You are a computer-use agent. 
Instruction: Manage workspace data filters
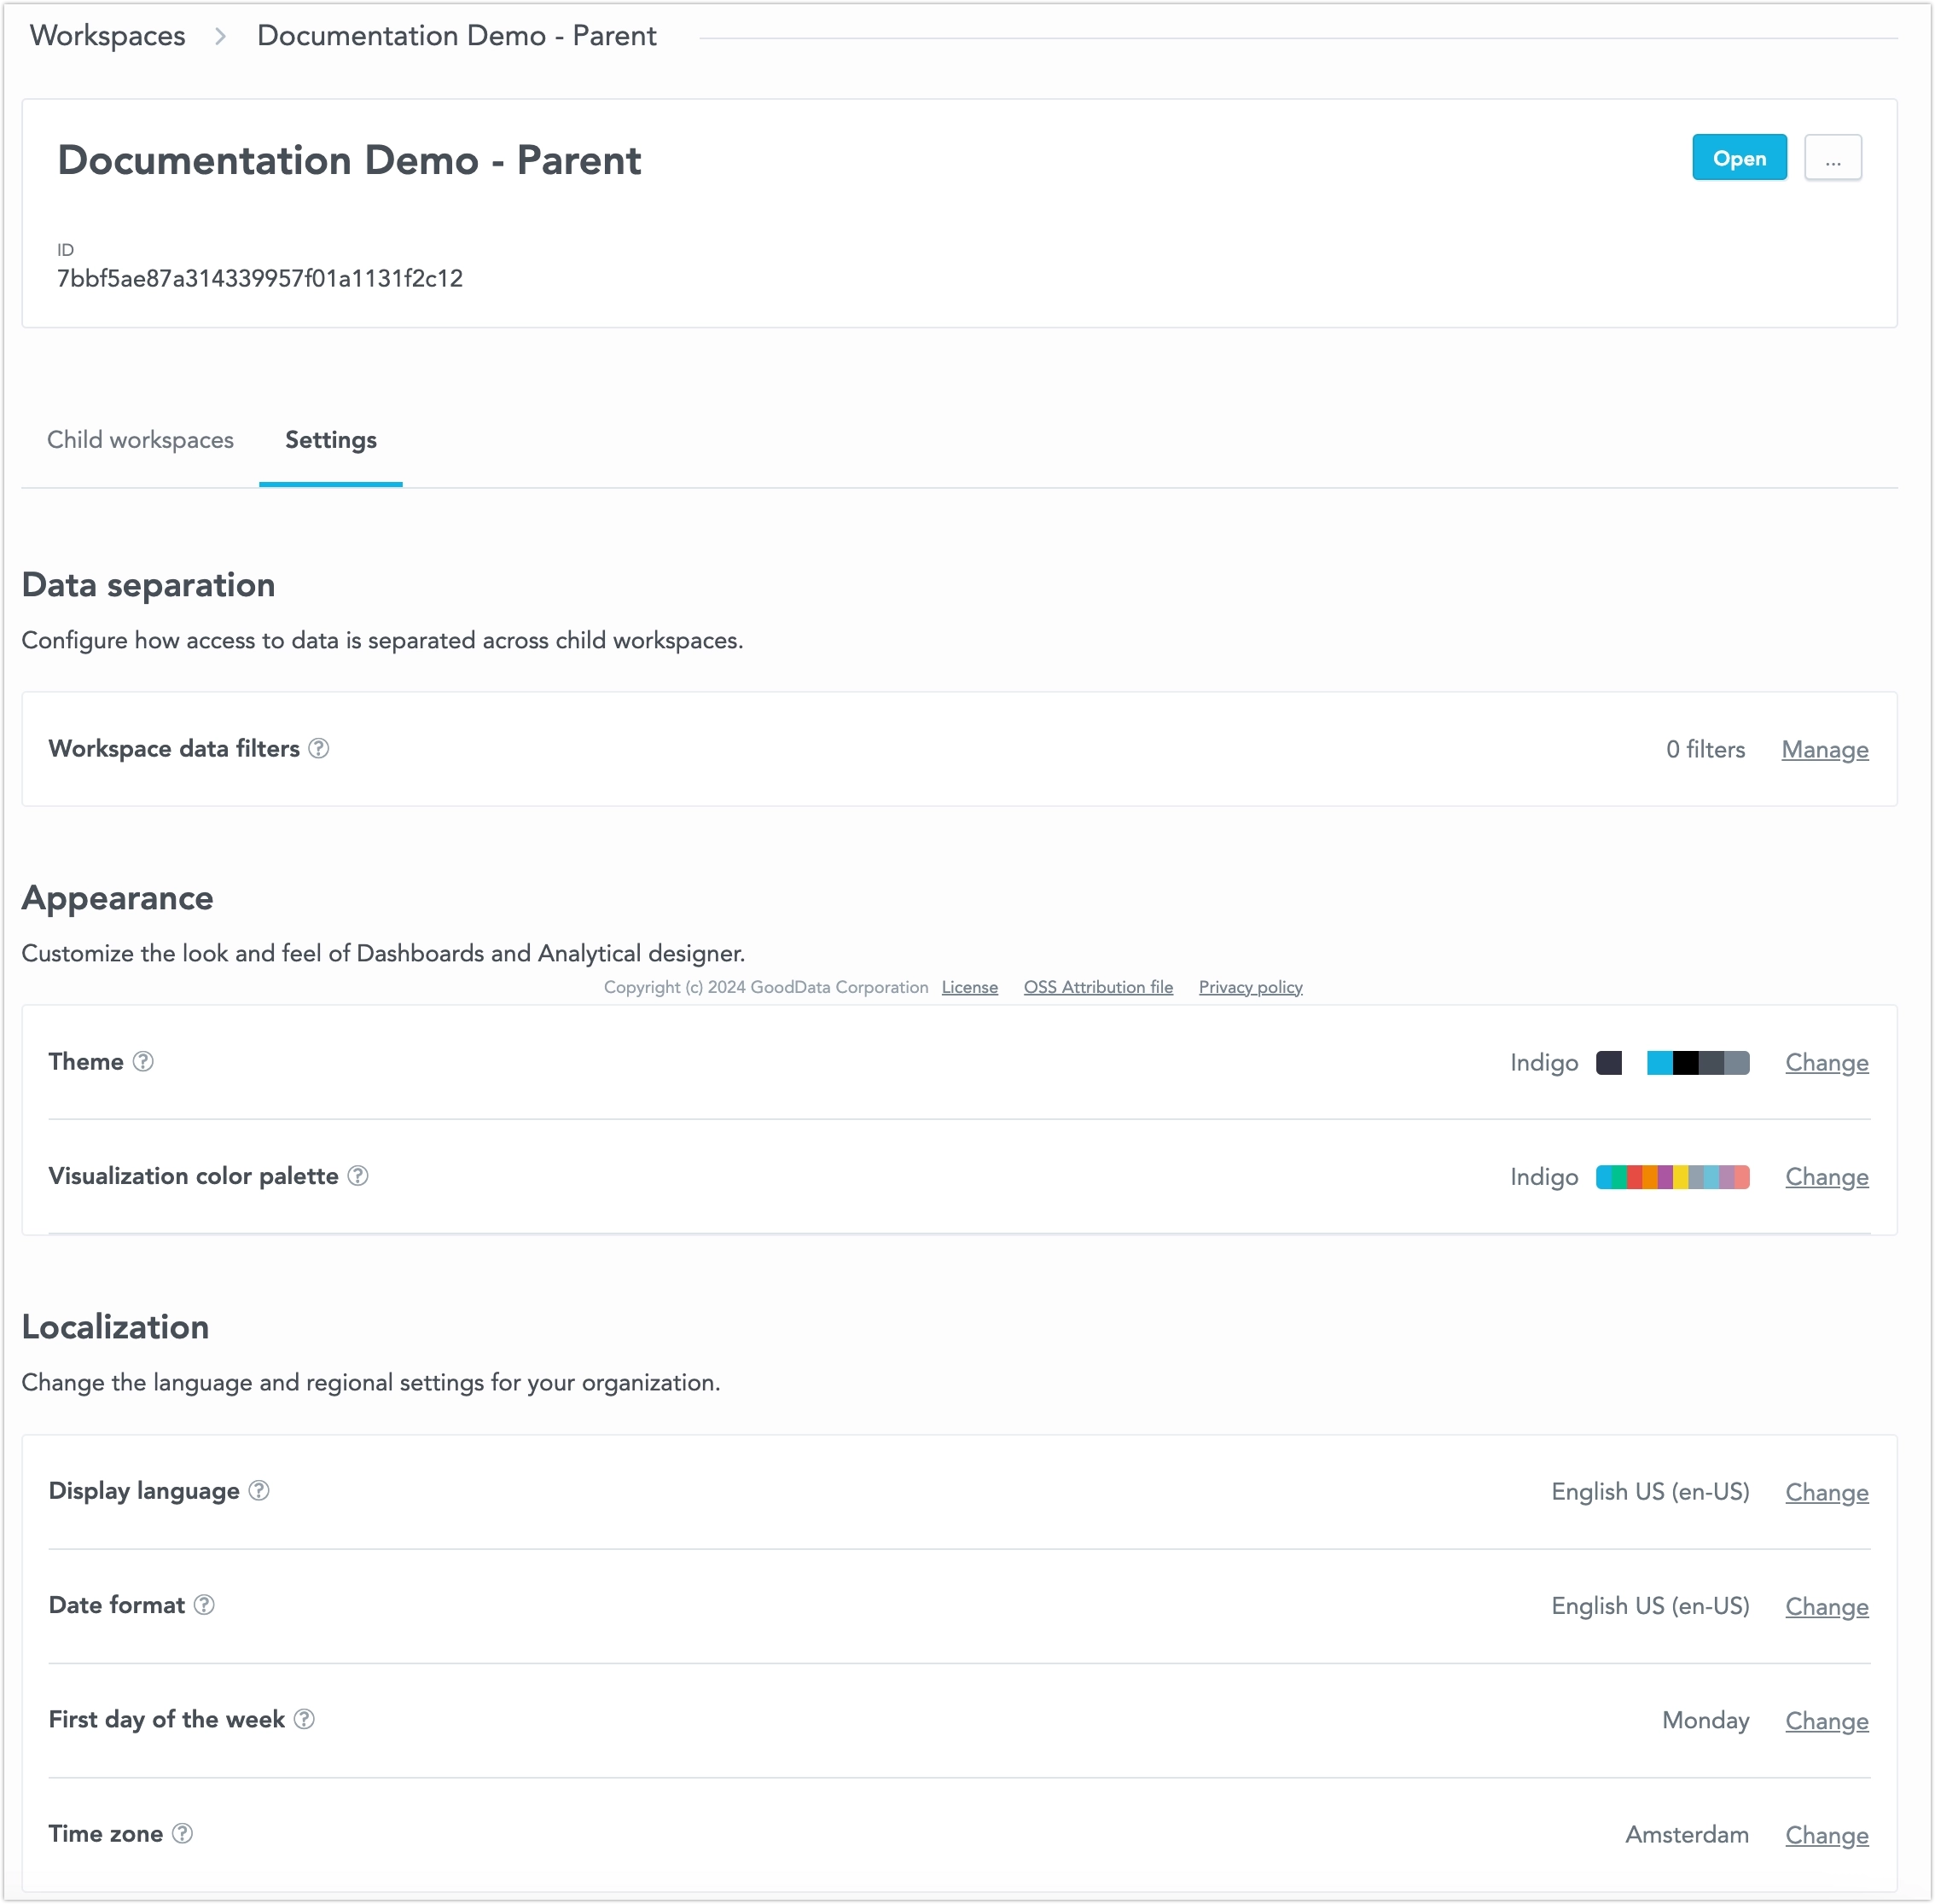click(x=1824, y=749)
